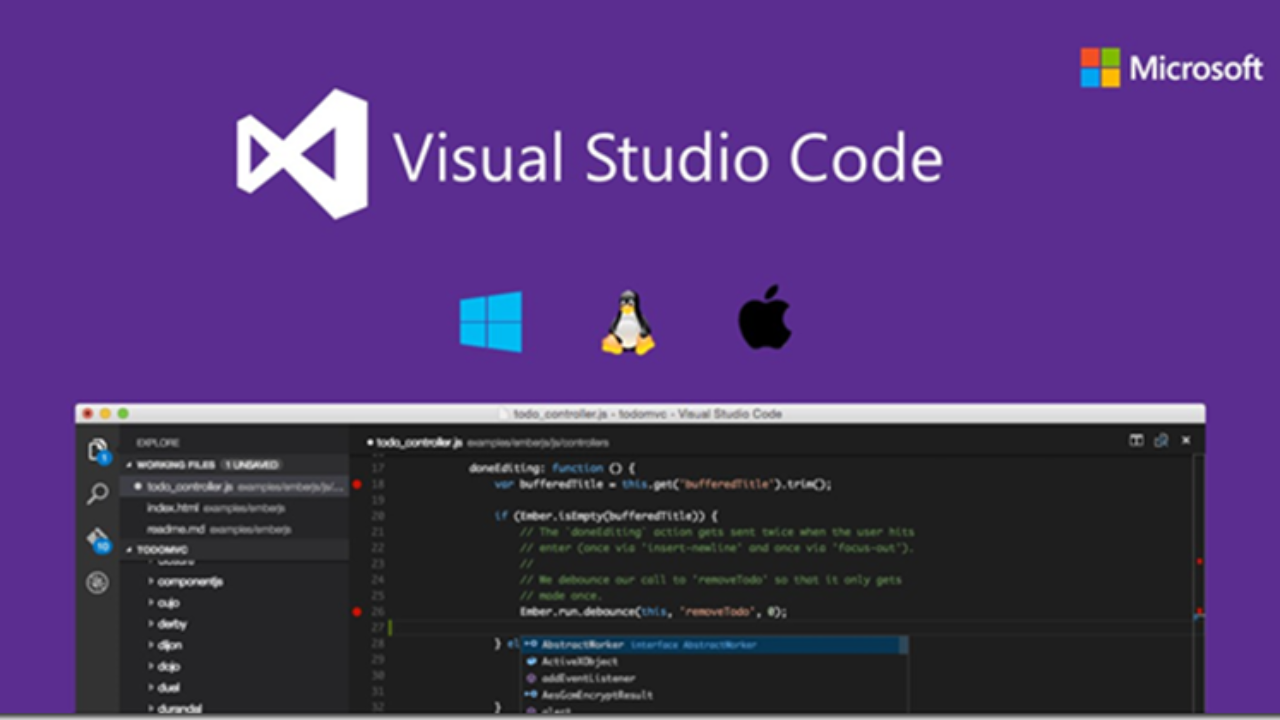Viewport: 1280px width, 720px height.
Task: Click the Ember.run.debounce code line
Action: point(653,611)
